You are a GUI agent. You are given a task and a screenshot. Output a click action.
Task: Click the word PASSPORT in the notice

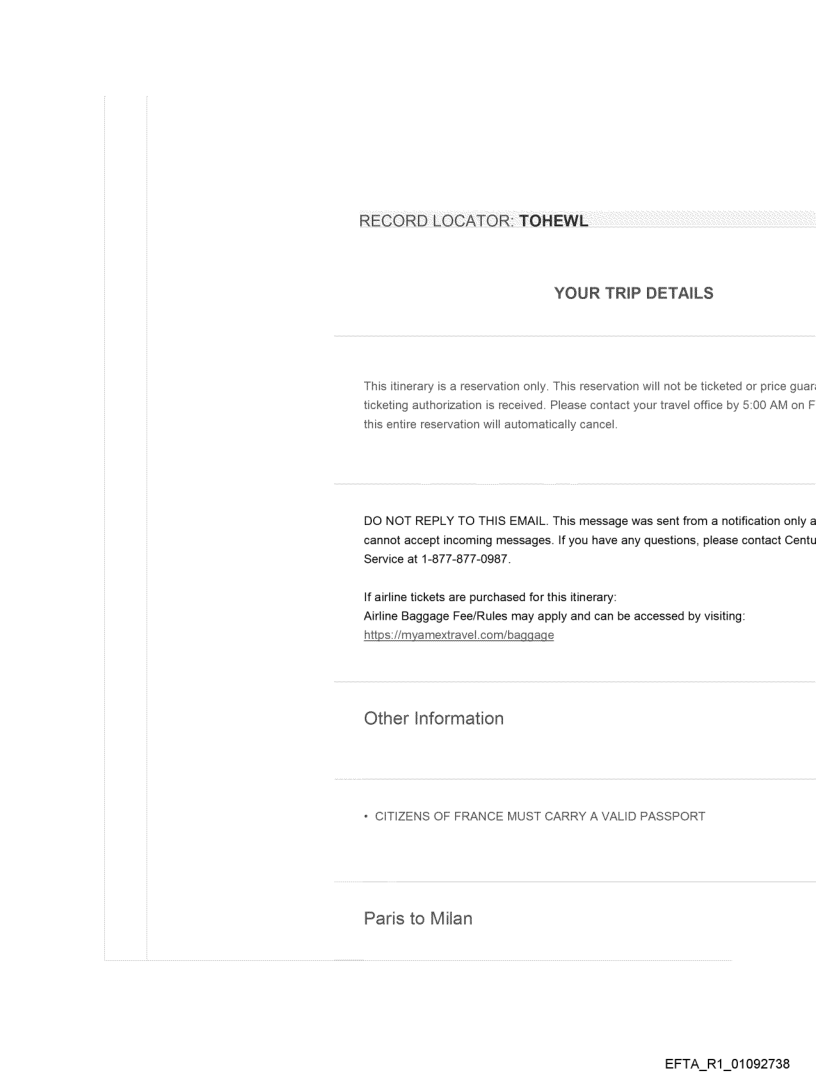coord(674,816)
